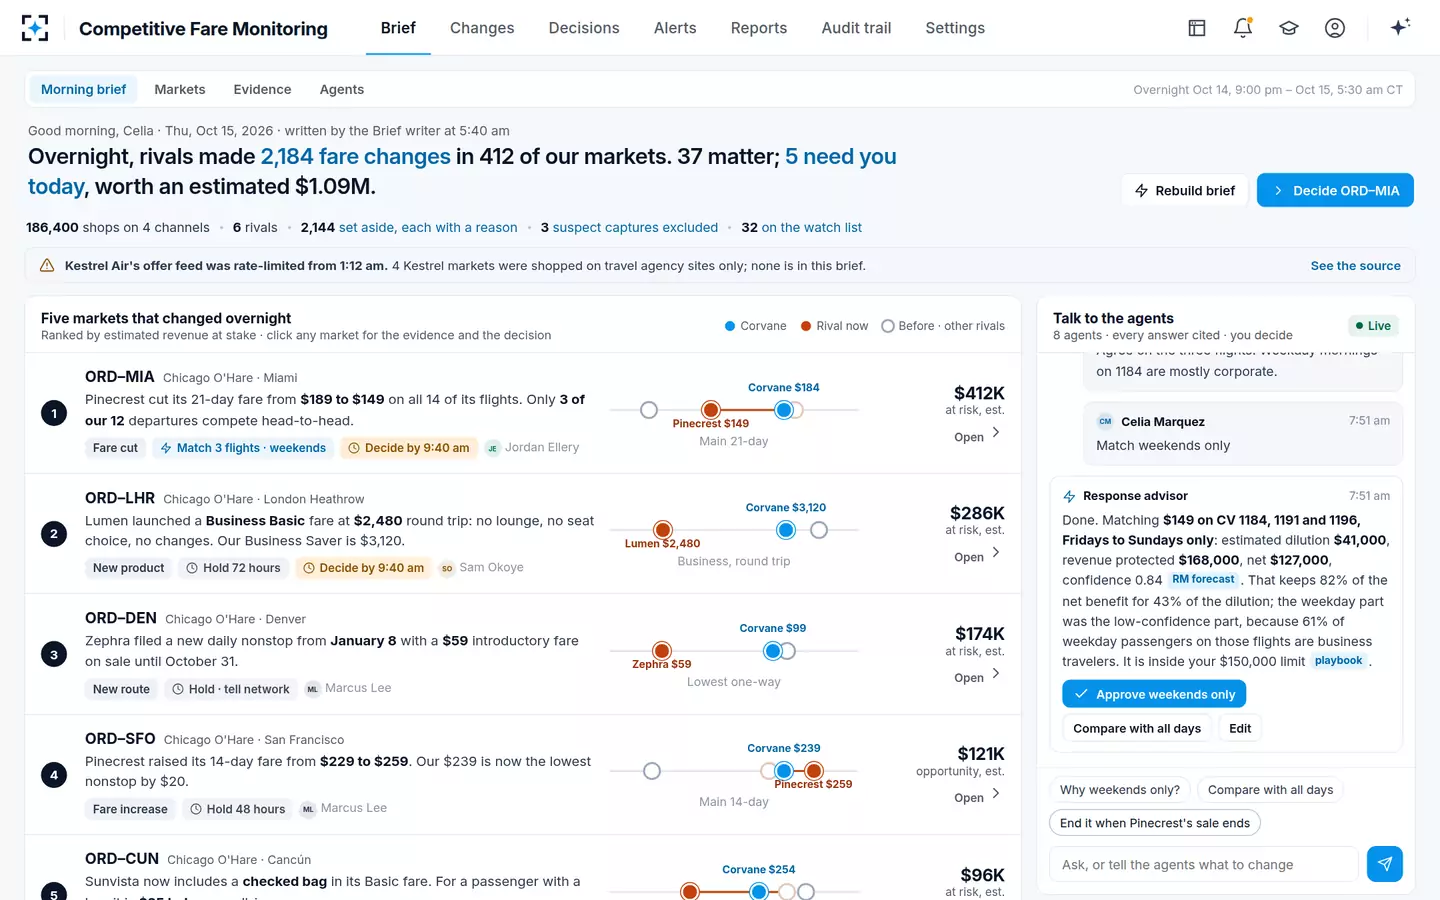This screenshot has height=900, width=1440.
Task: Click 2,184 fare changes link in headline
Action: coord(355,156)
